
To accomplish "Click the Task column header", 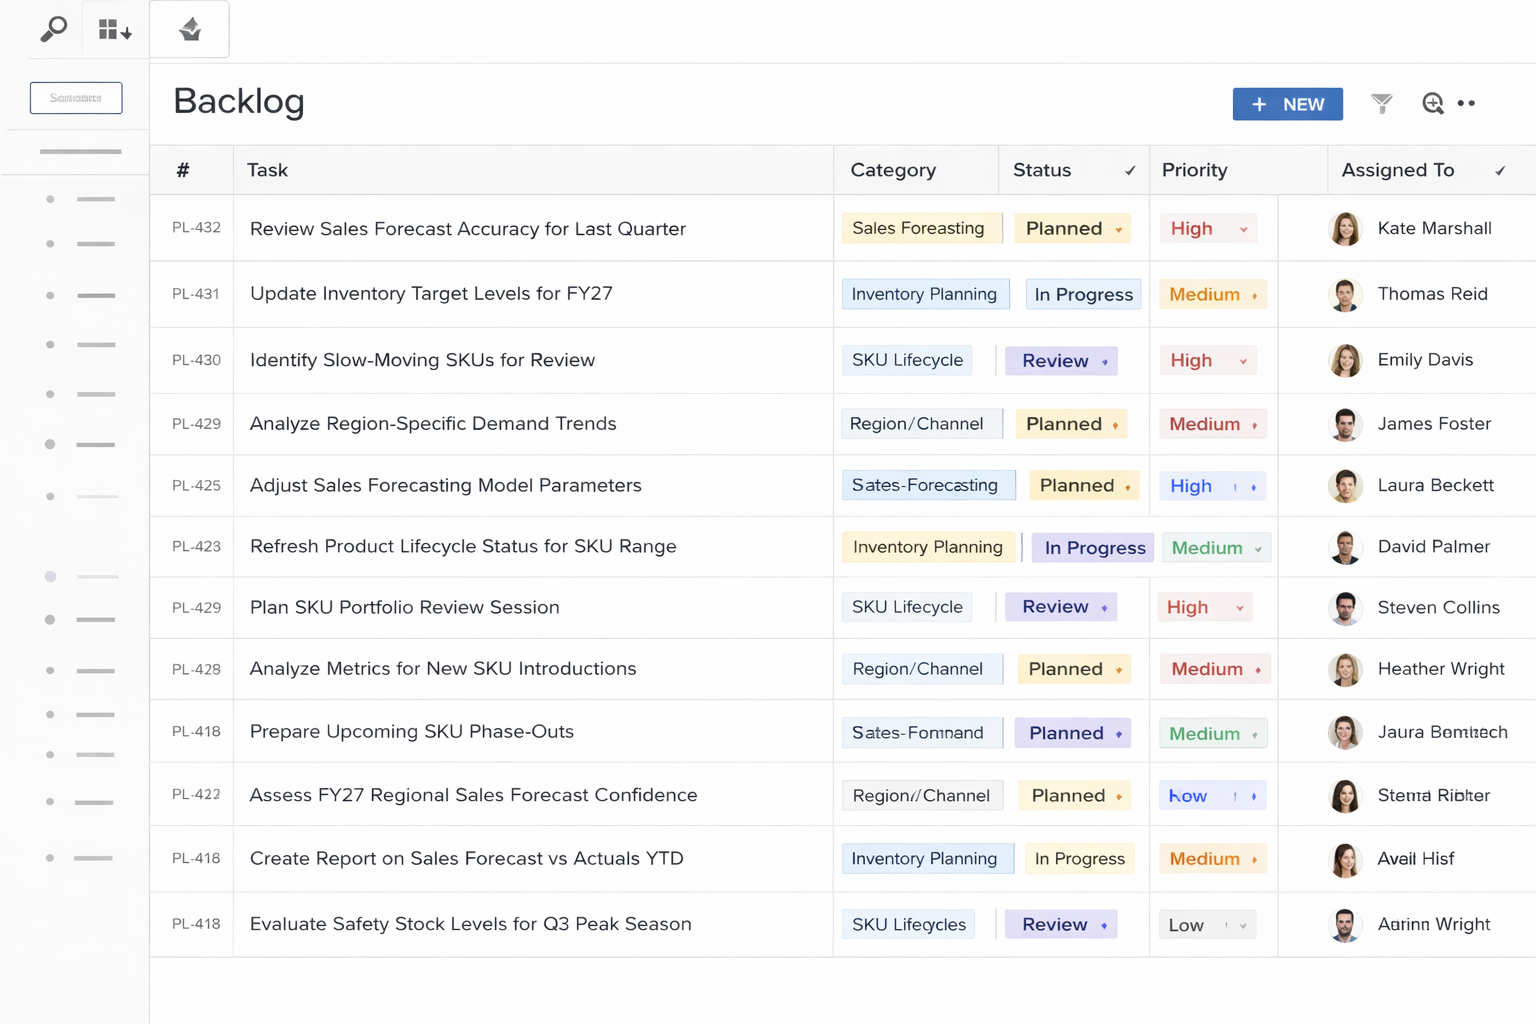I will pyautogui.click(x=267, y=170).
